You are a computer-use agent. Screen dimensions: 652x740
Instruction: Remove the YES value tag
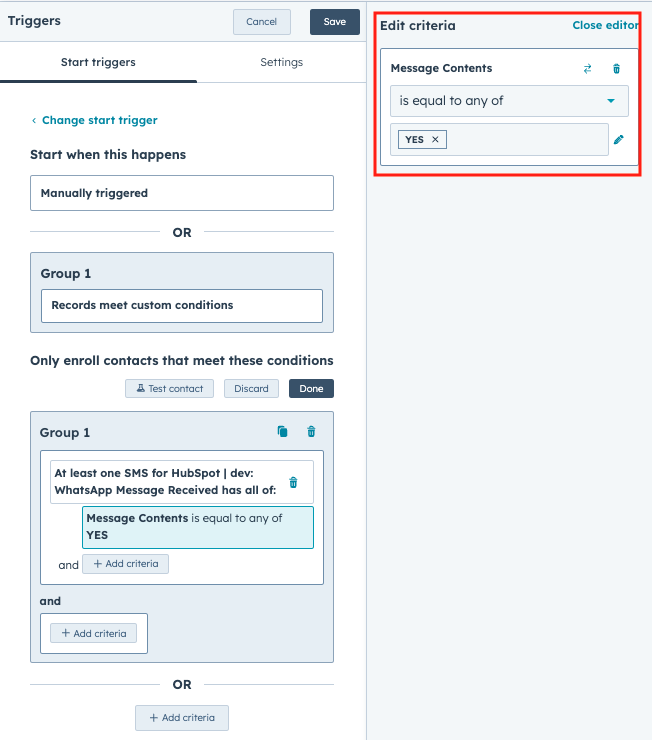(x=435, y=140)
